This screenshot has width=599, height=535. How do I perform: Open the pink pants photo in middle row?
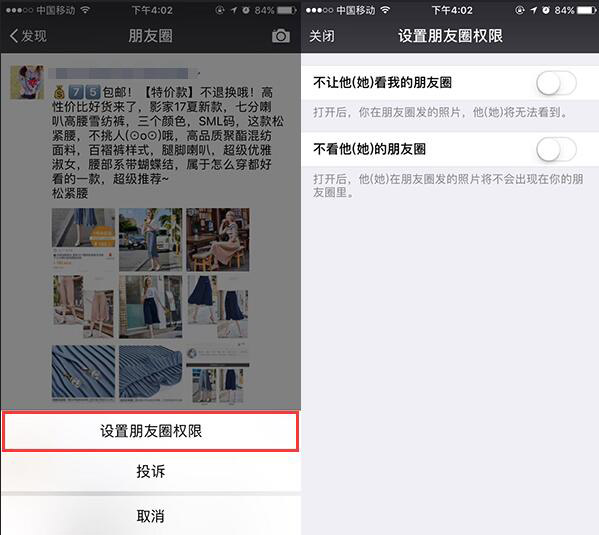point(83,307)
